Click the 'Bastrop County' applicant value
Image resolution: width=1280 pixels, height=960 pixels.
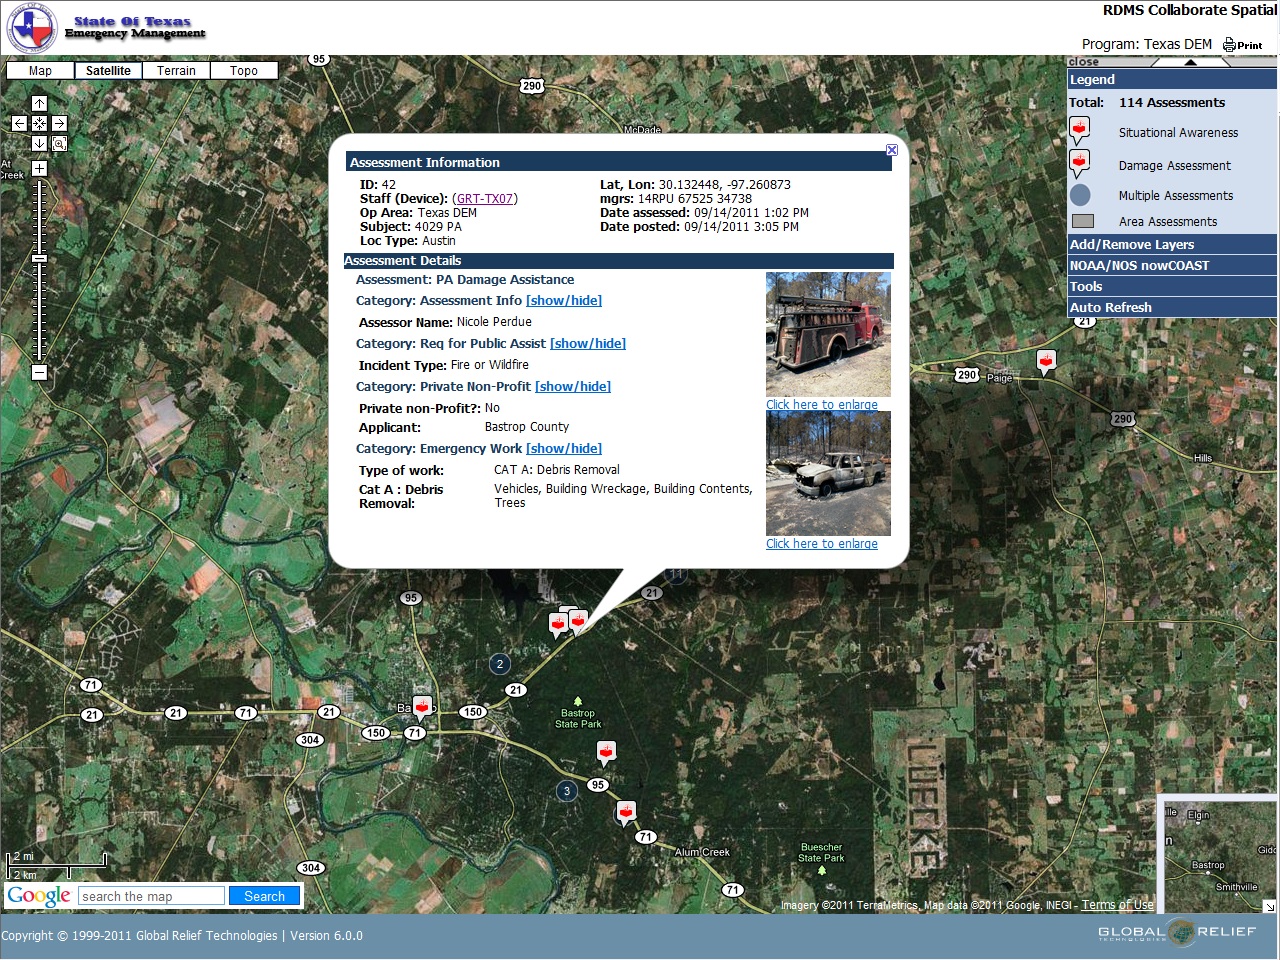point(527,427)
